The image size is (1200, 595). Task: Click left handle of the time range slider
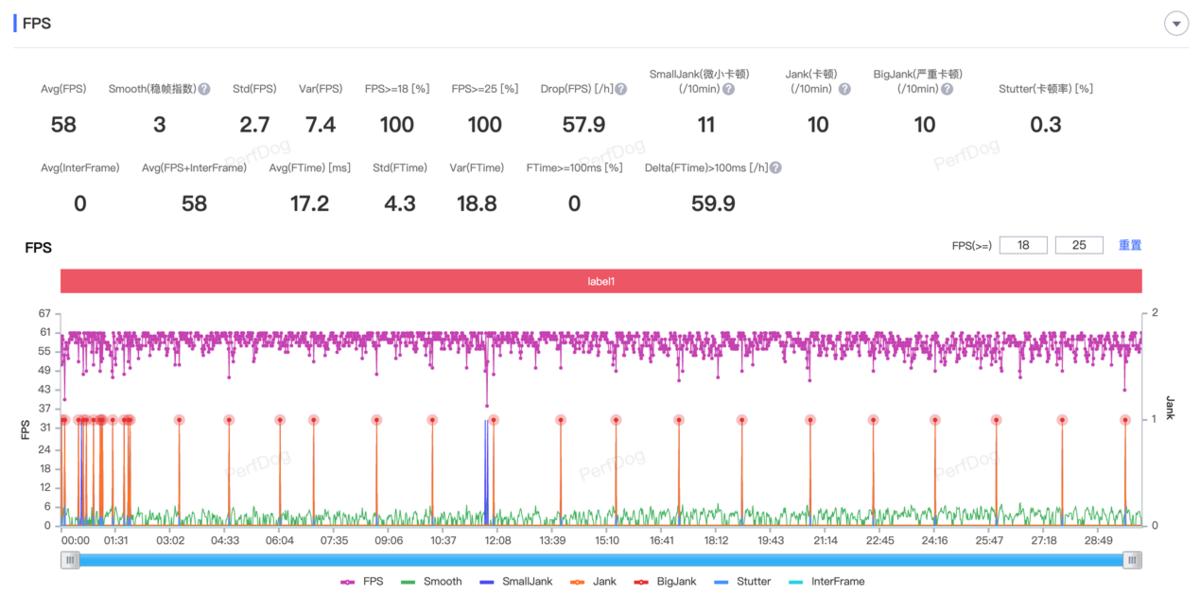coord(70,560)
